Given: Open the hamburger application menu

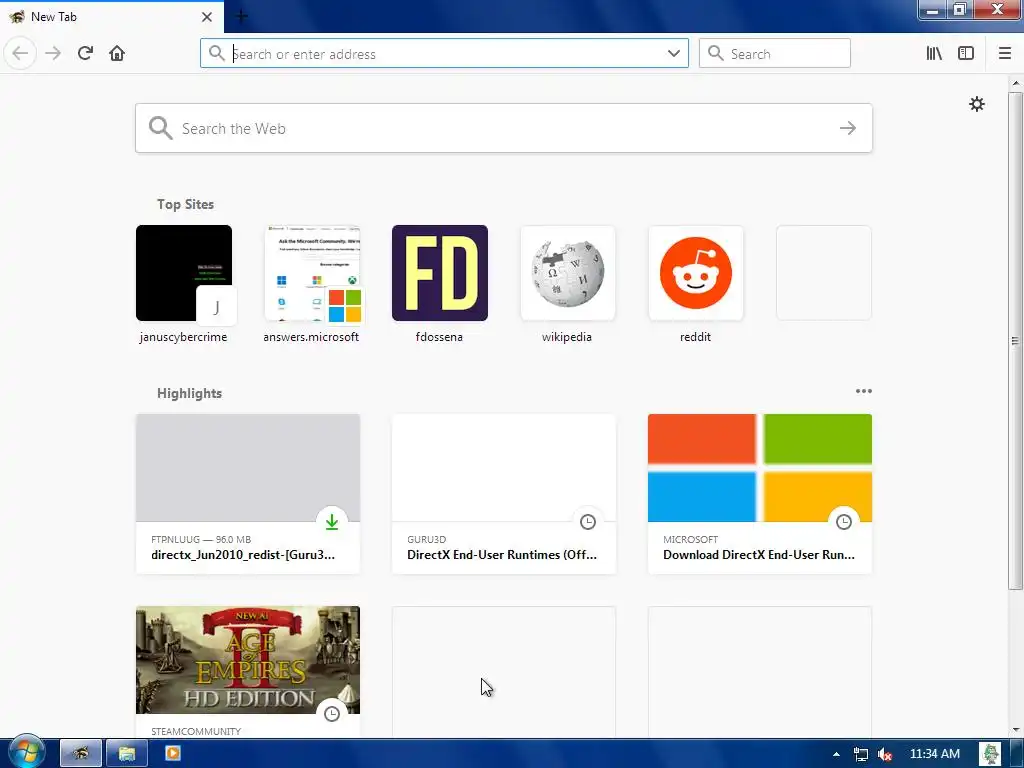Looking at the screenshot, I should (x=1004, y=54).
